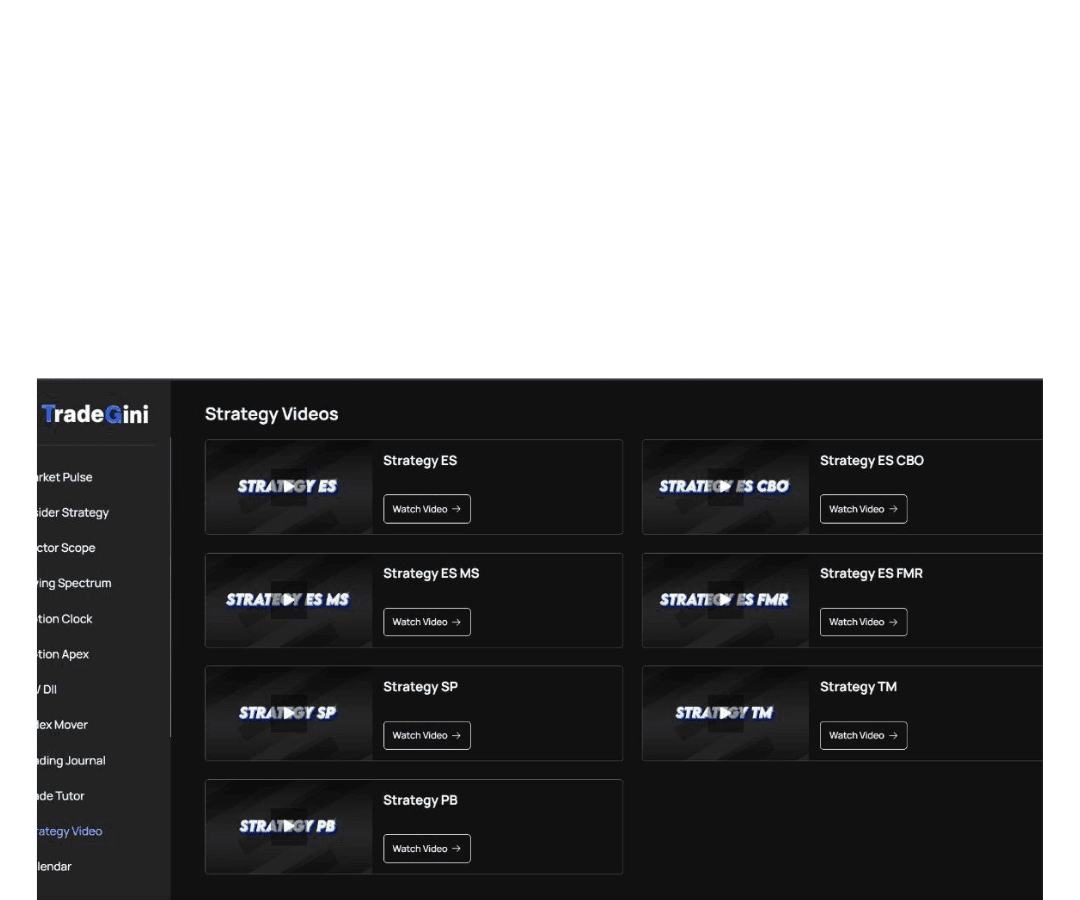Open Market Pulse in the sidebar
The image size is (1080, 900).
pos(66,477)
